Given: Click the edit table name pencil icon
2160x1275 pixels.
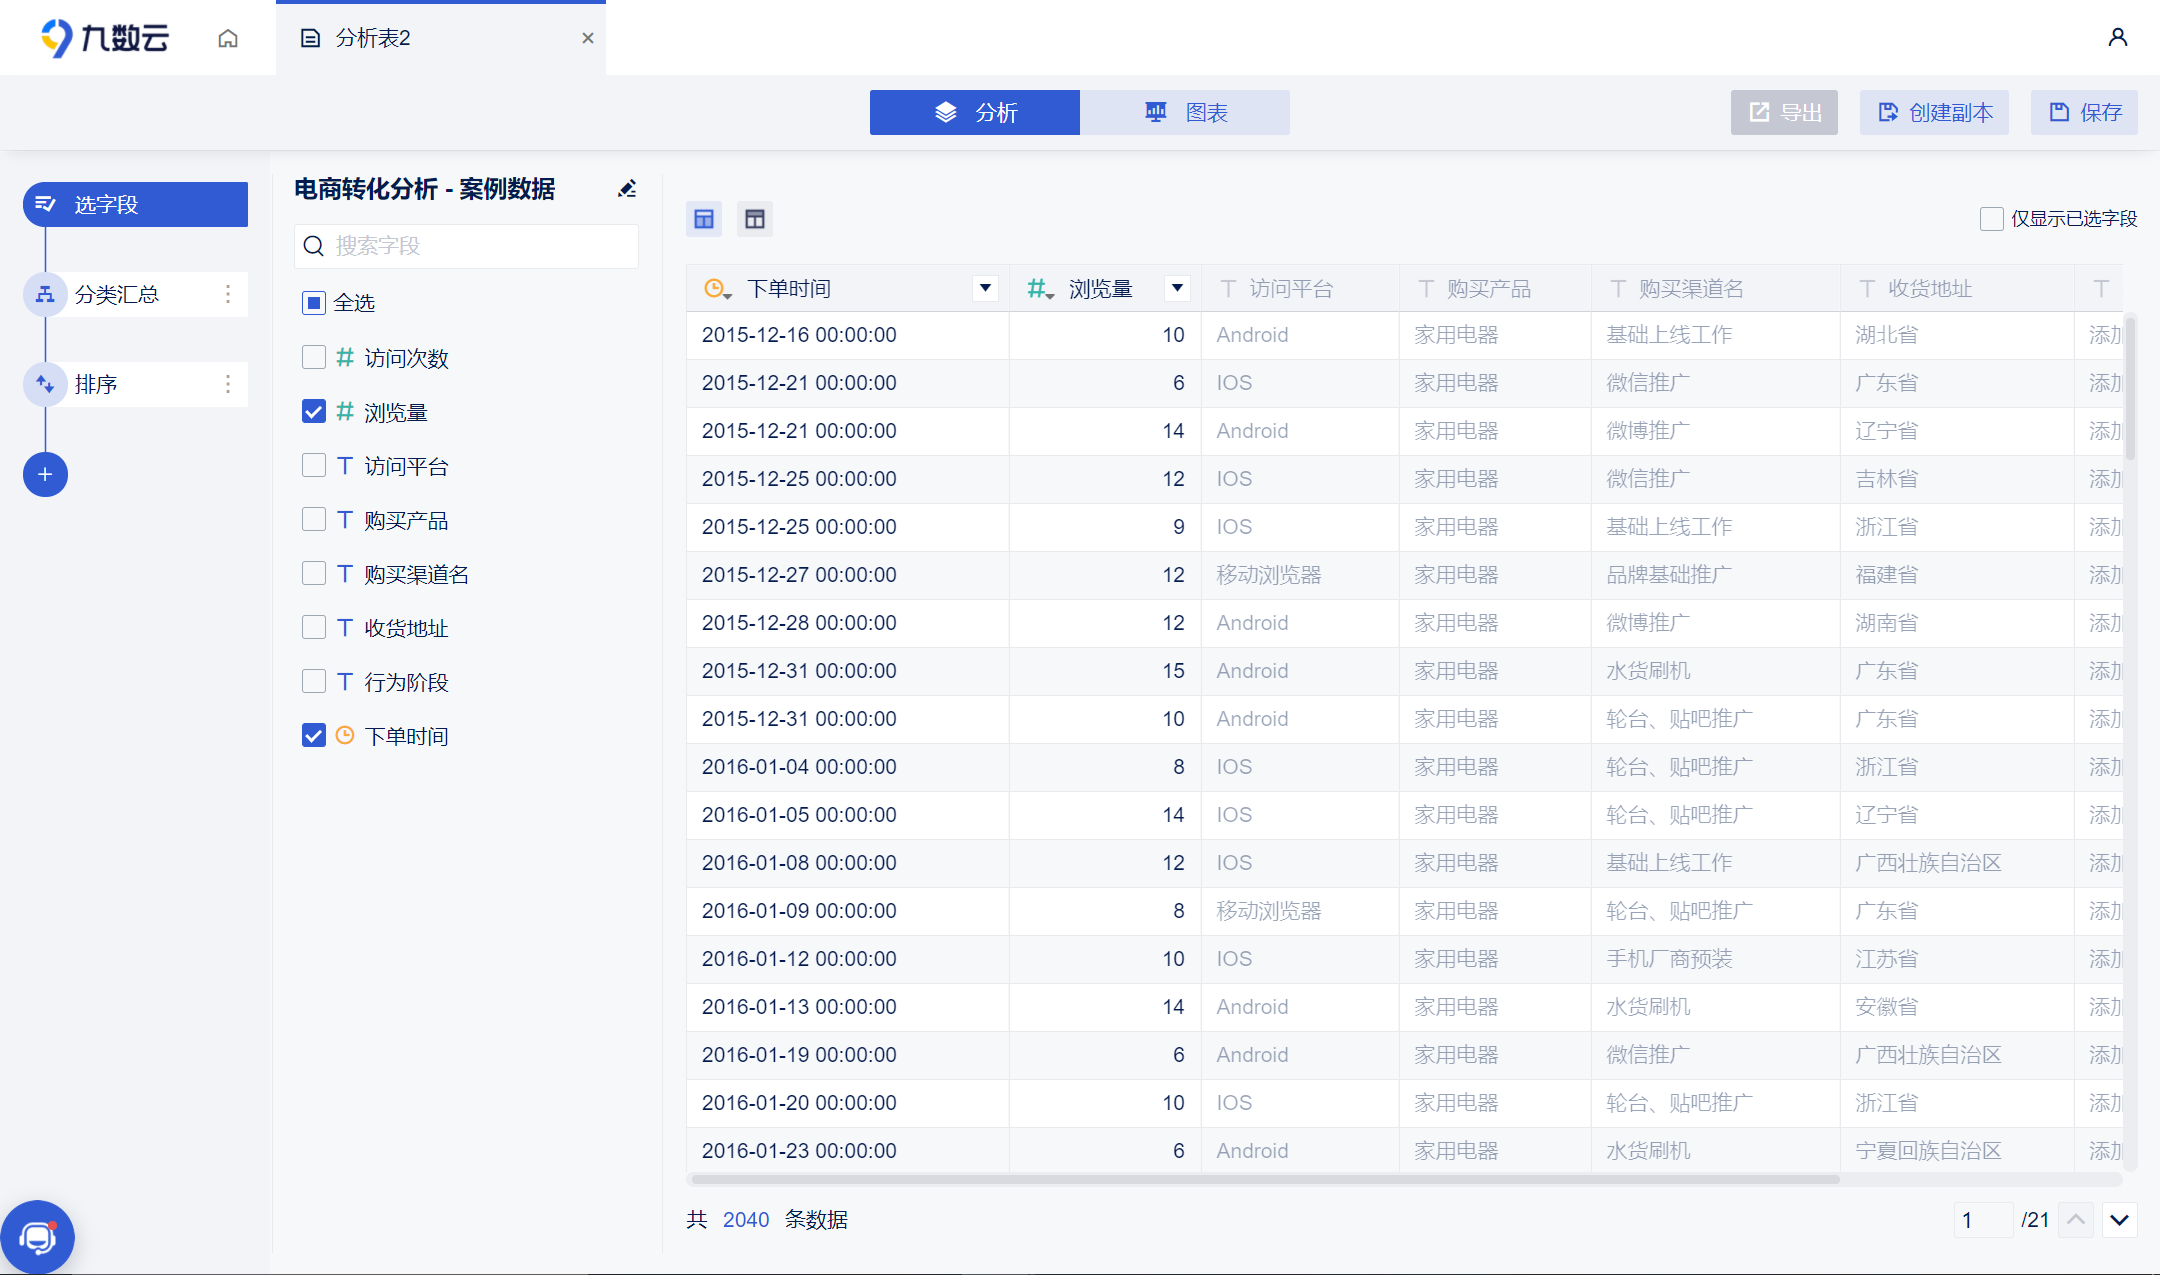Looking at the screenshot, I should pyautogui.click(x=627, y=189).
